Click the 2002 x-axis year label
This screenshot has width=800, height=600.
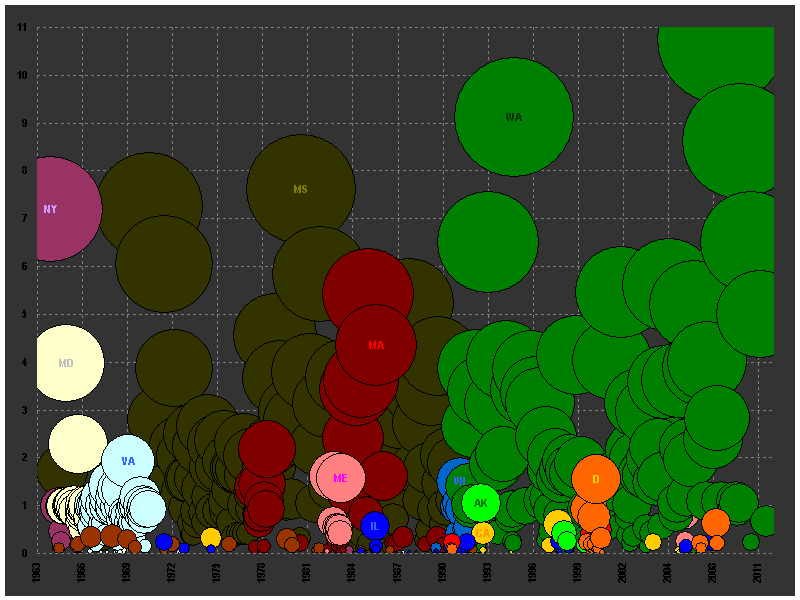click(x=623, y=572)
